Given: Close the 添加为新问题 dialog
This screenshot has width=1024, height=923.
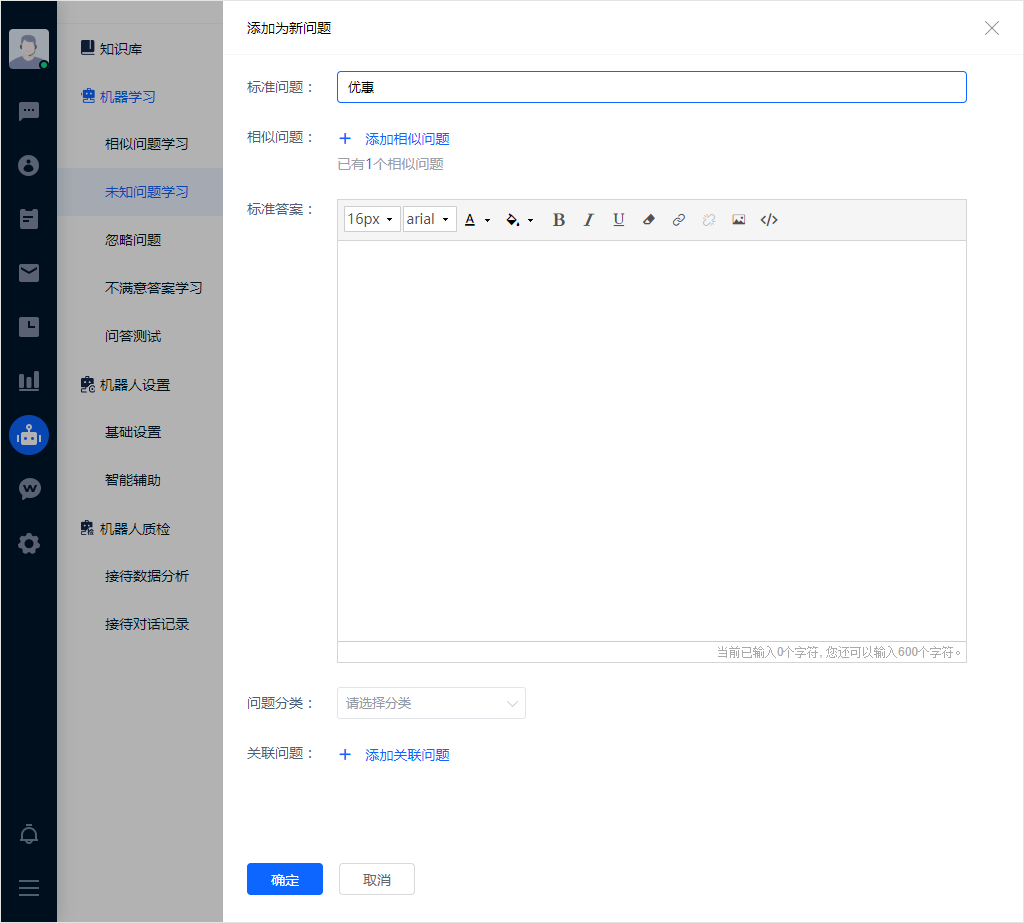Looking at the screenshot, I should click(991, 28).
